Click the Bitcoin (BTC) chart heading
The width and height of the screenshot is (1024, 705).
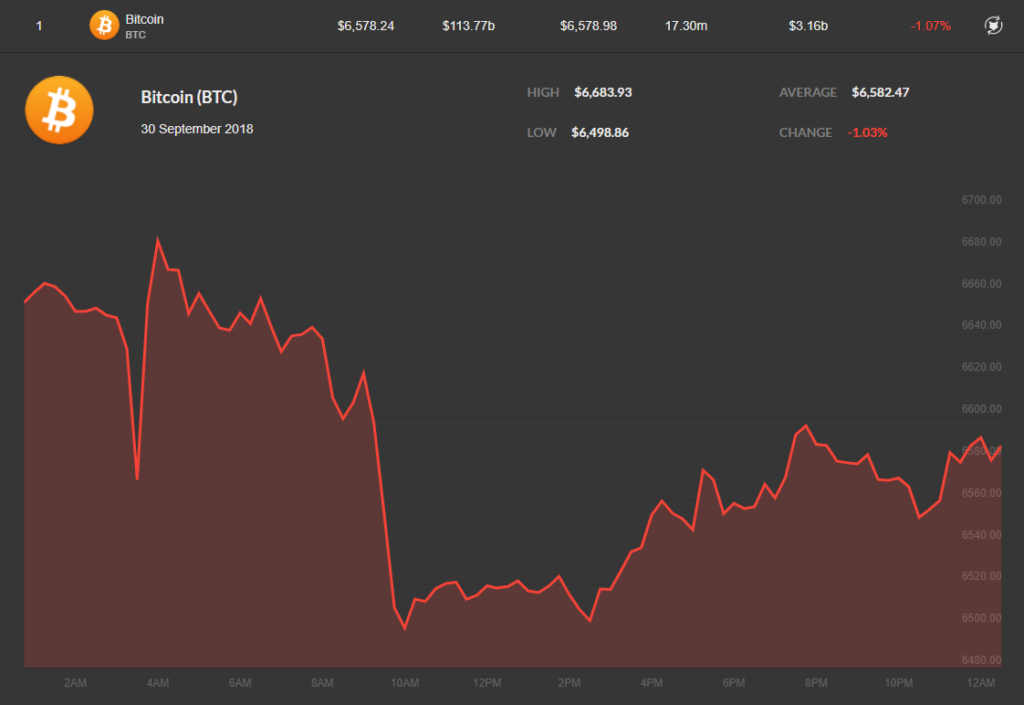tap(189, 97)
